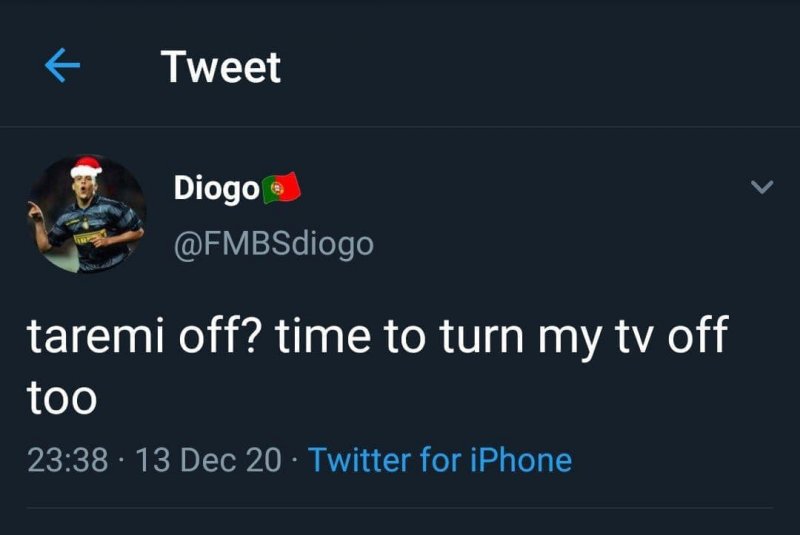Viewport: 800px width, 535px height.
Task: Open the Twitter for iPhone source link
Action: click(440, 460)
